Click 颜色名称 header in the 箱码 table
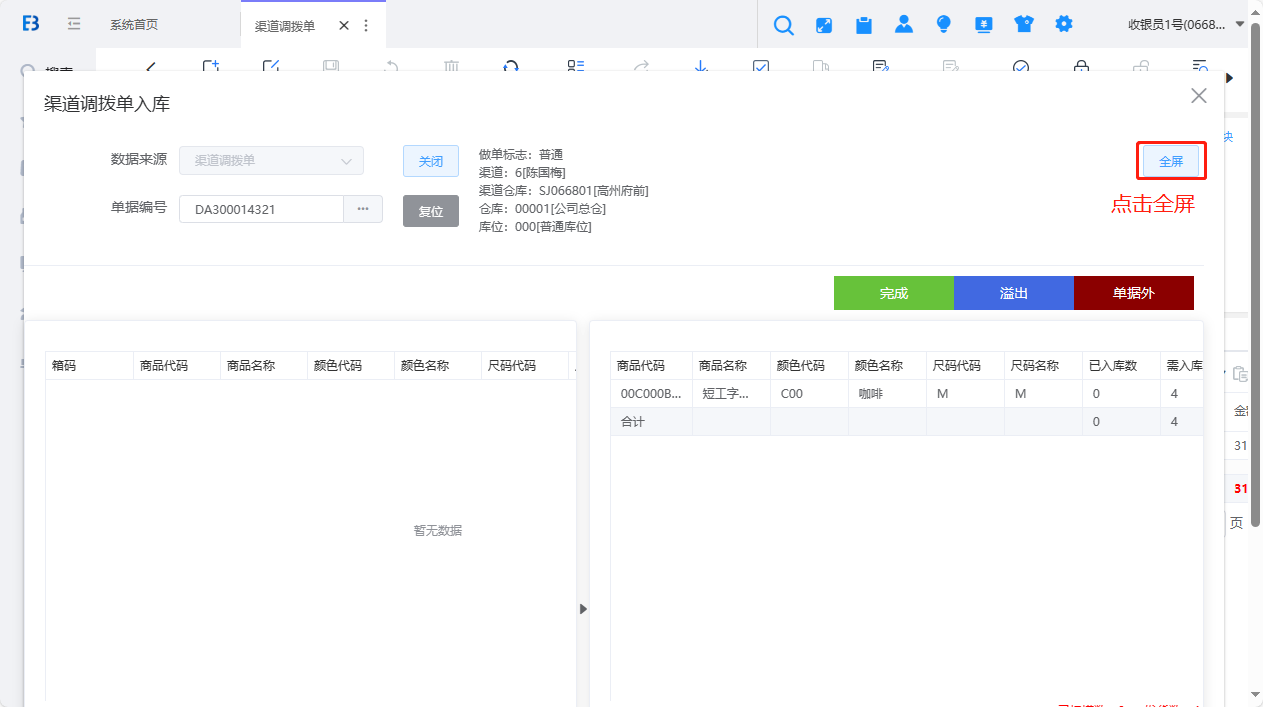The image size is (1263, 707). tap(438, 366)
